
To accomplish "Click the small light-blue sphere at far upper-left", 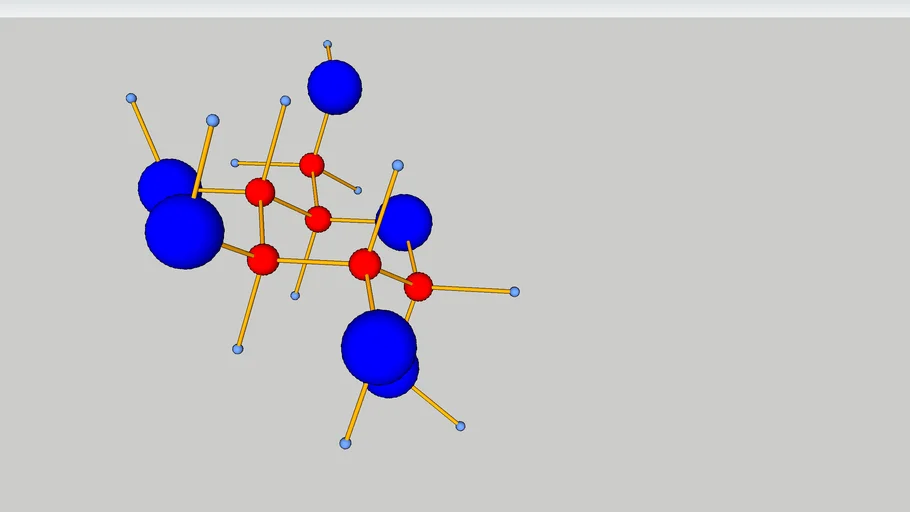I will coord(131,98).
